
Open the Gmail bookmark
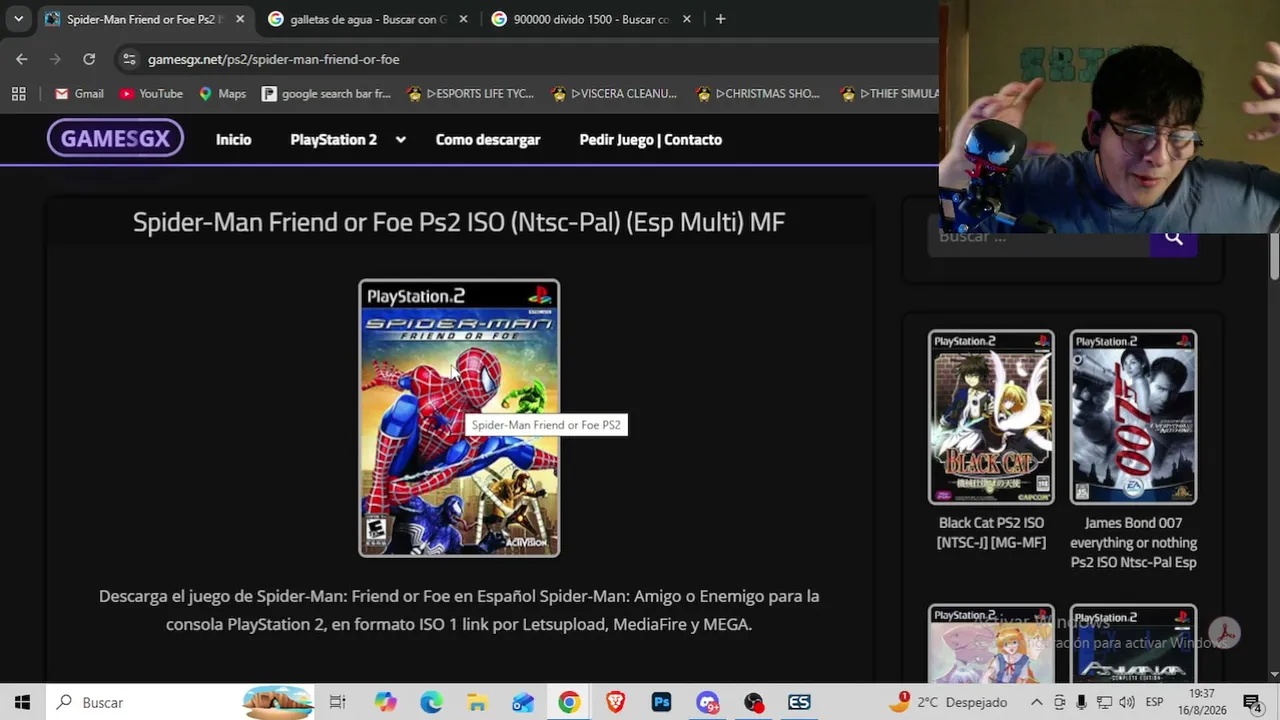(x=79, y=93)
